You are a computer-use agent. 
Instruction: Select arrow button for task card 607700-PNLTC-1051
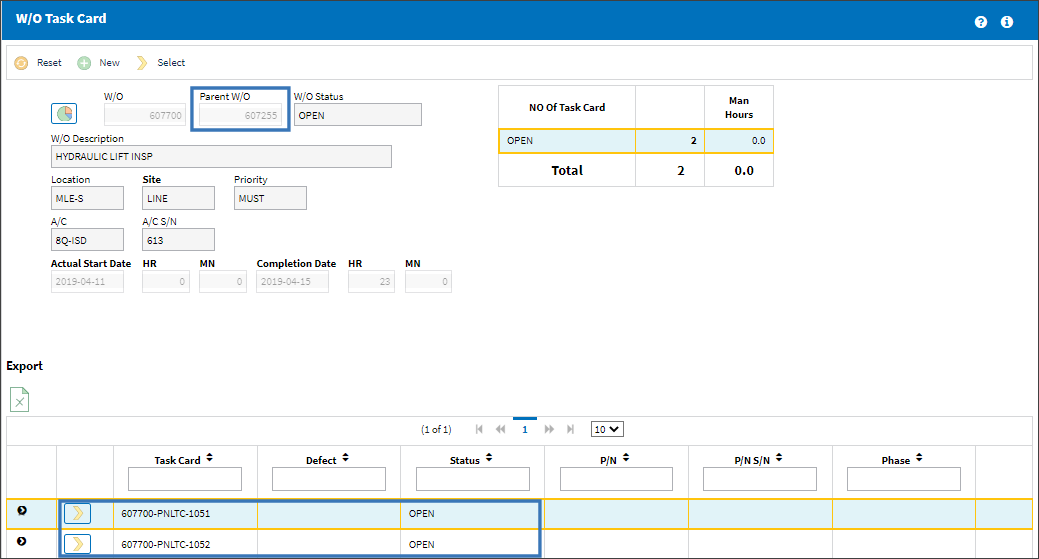click(x=78, y=513)
